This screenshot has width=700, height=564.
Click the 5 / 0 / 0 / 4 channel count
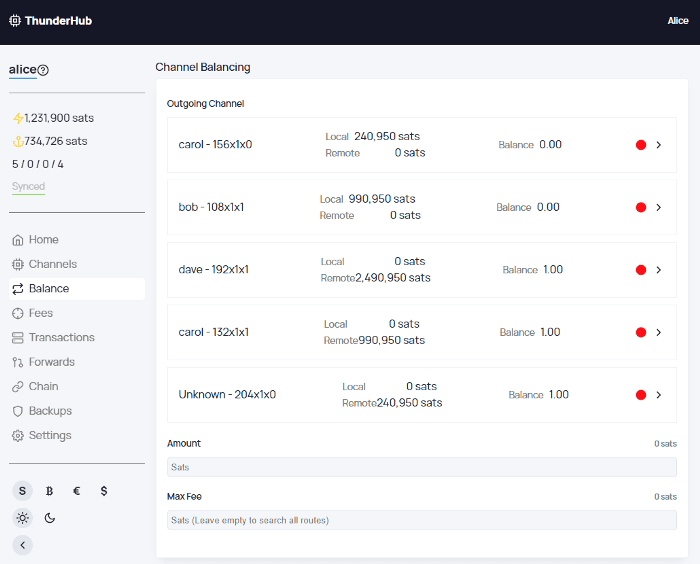[38, 164]
